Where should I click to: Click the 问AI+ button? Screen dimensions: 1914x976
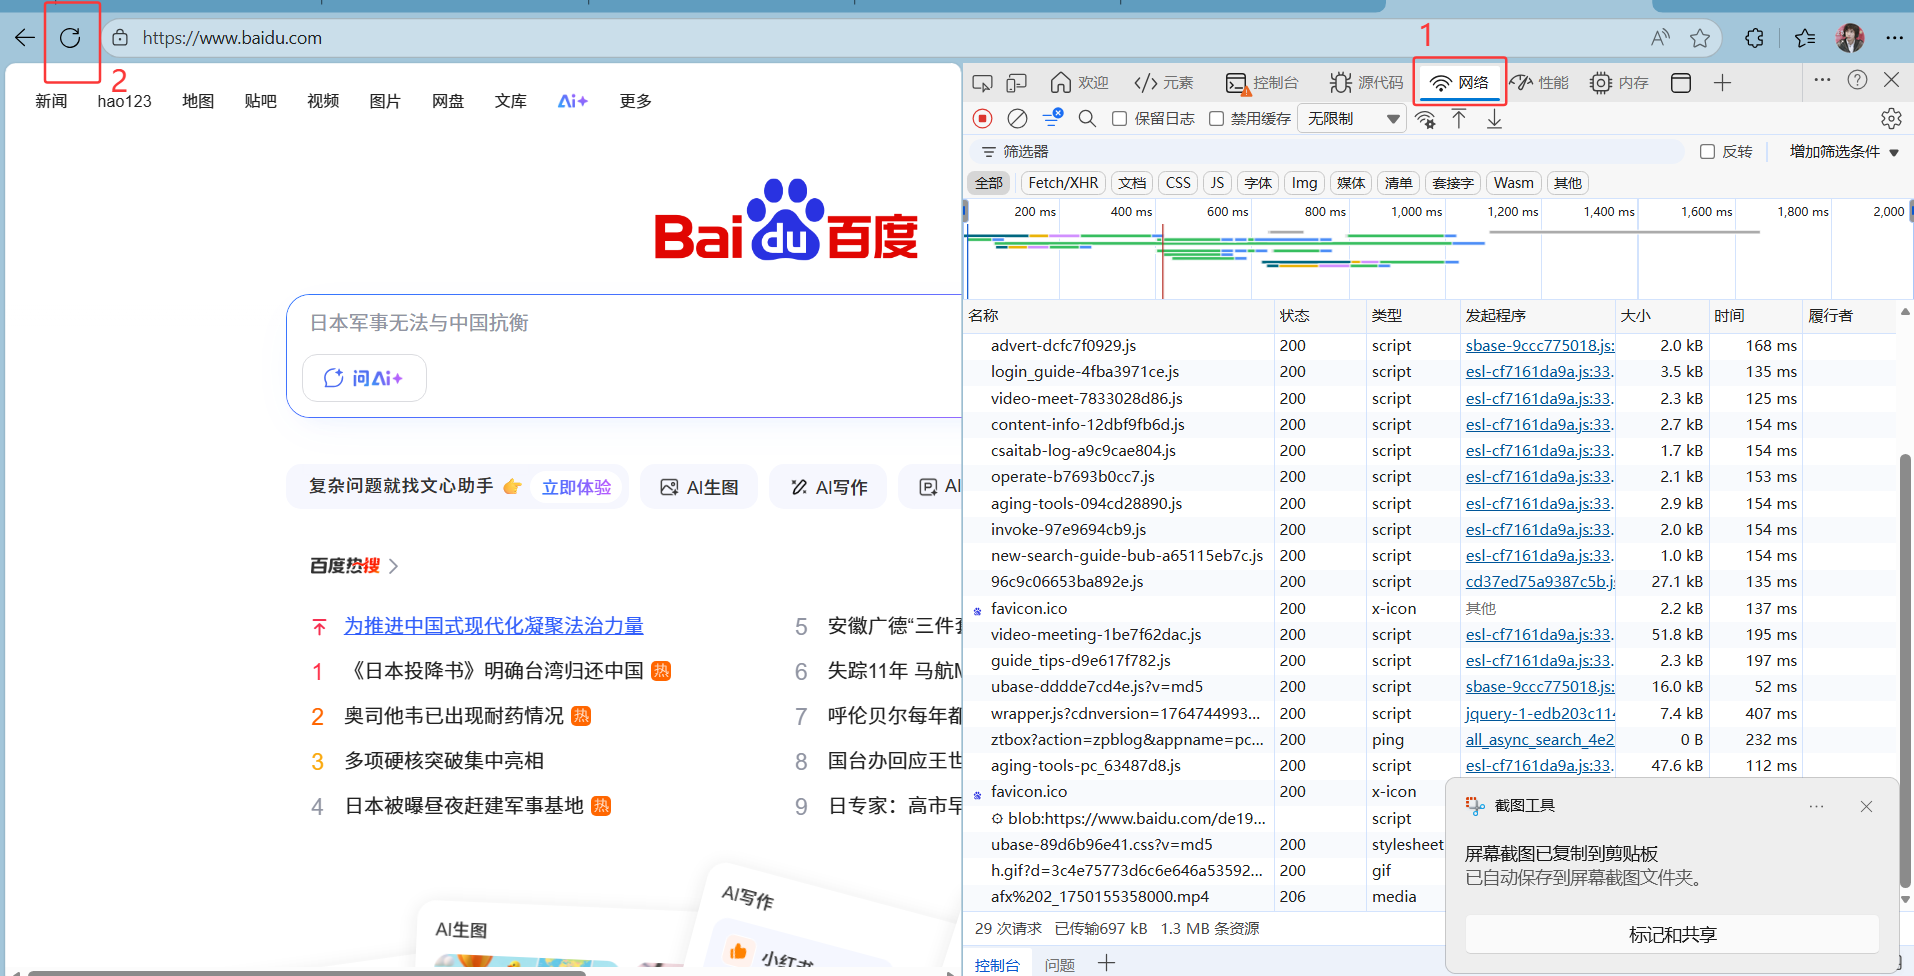[x=364, y=378]
